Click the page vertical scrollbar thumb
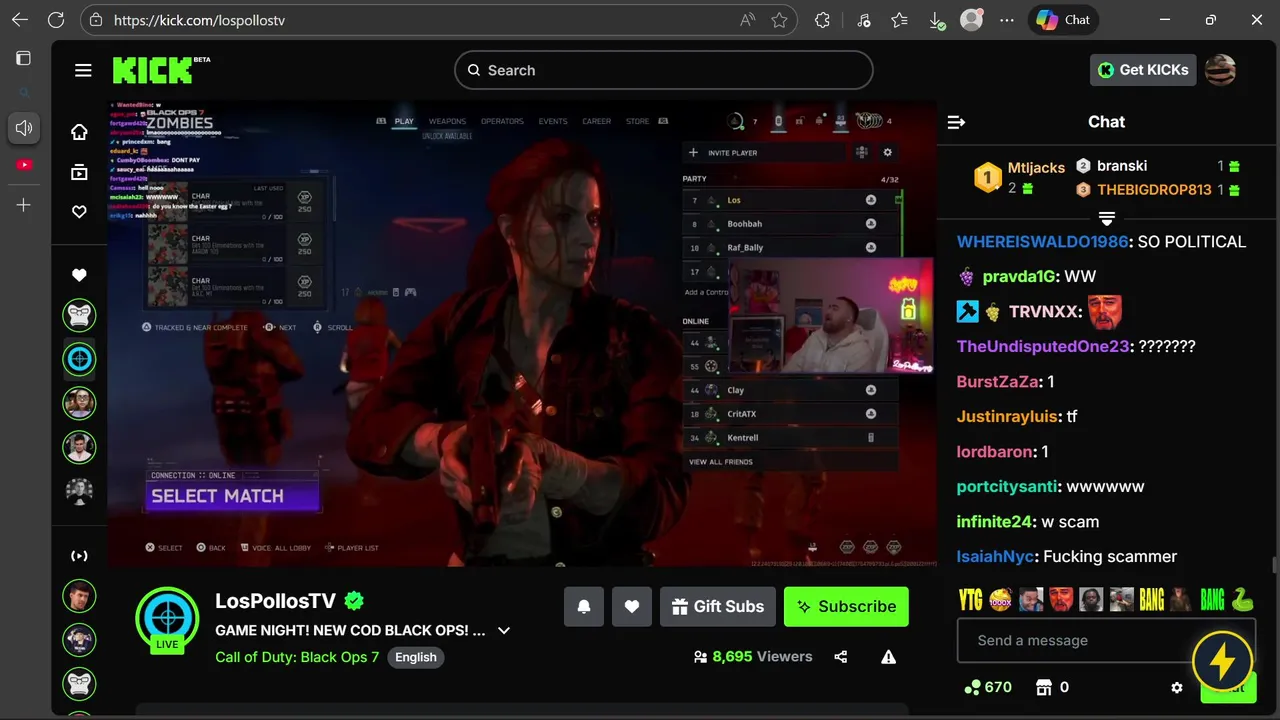The image size is (1280, 720). (1274, 566)
